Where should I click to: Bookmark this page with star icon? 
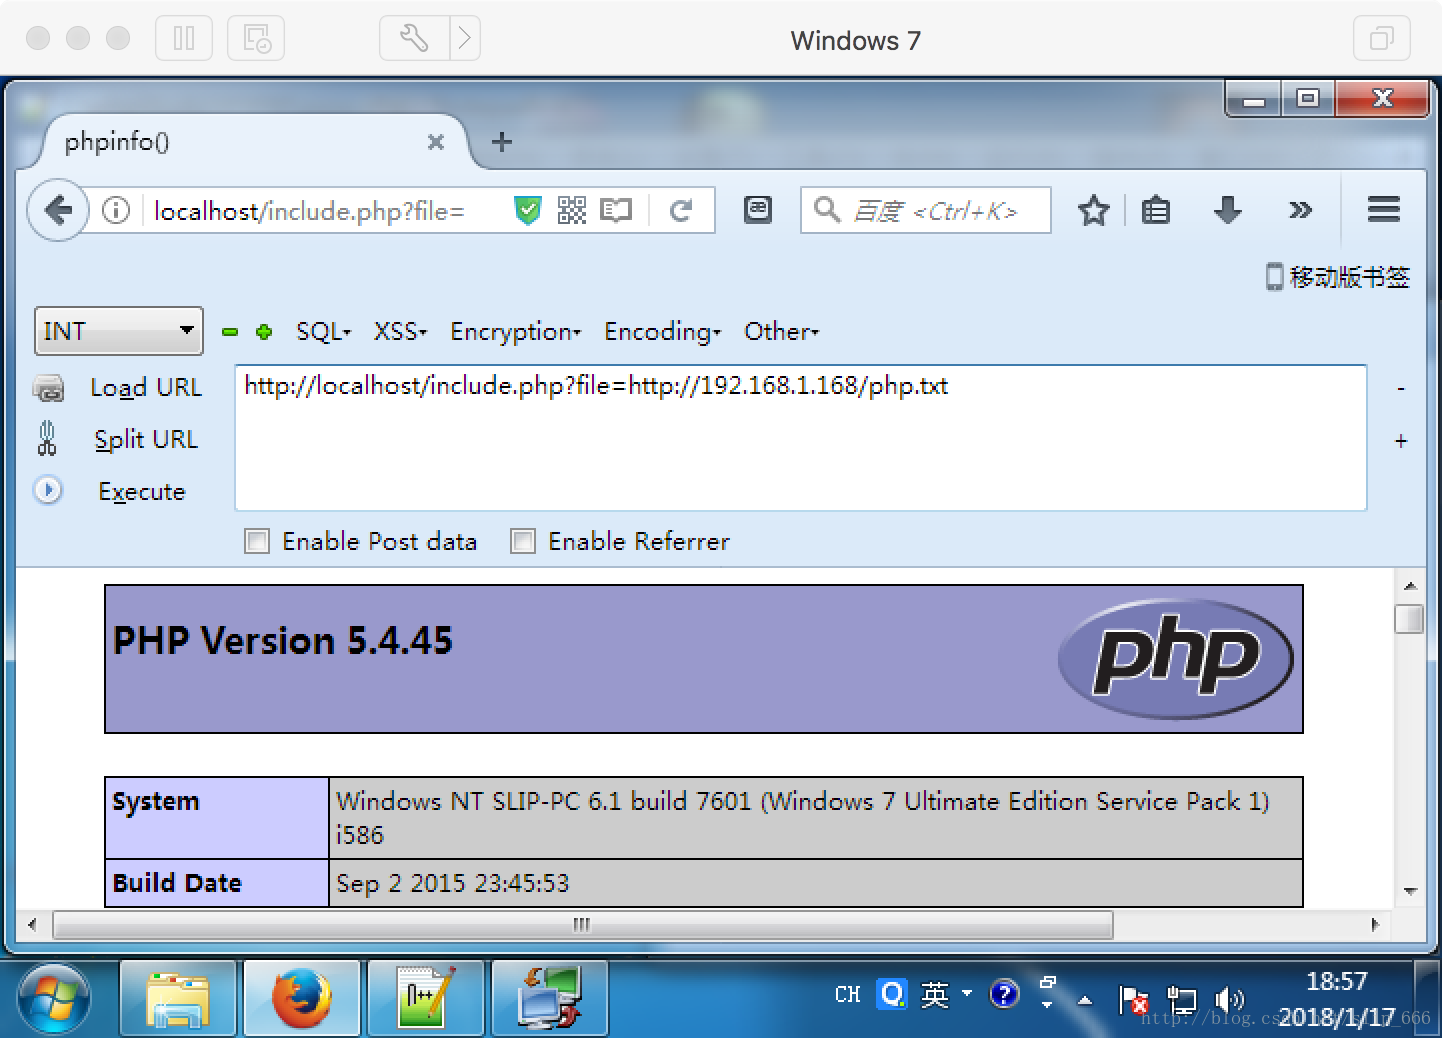1093,210
